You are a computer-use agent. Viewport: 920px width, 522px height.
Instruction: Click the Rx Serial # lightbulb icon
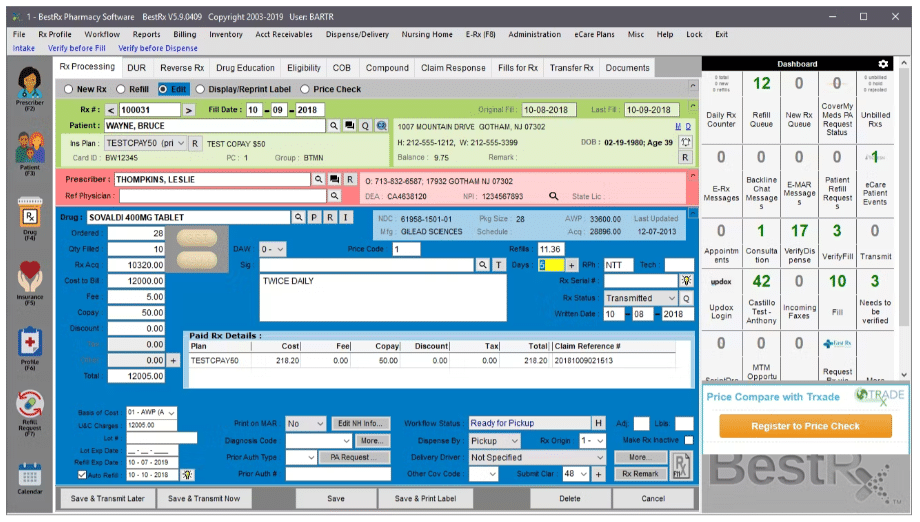pos(686,281)
